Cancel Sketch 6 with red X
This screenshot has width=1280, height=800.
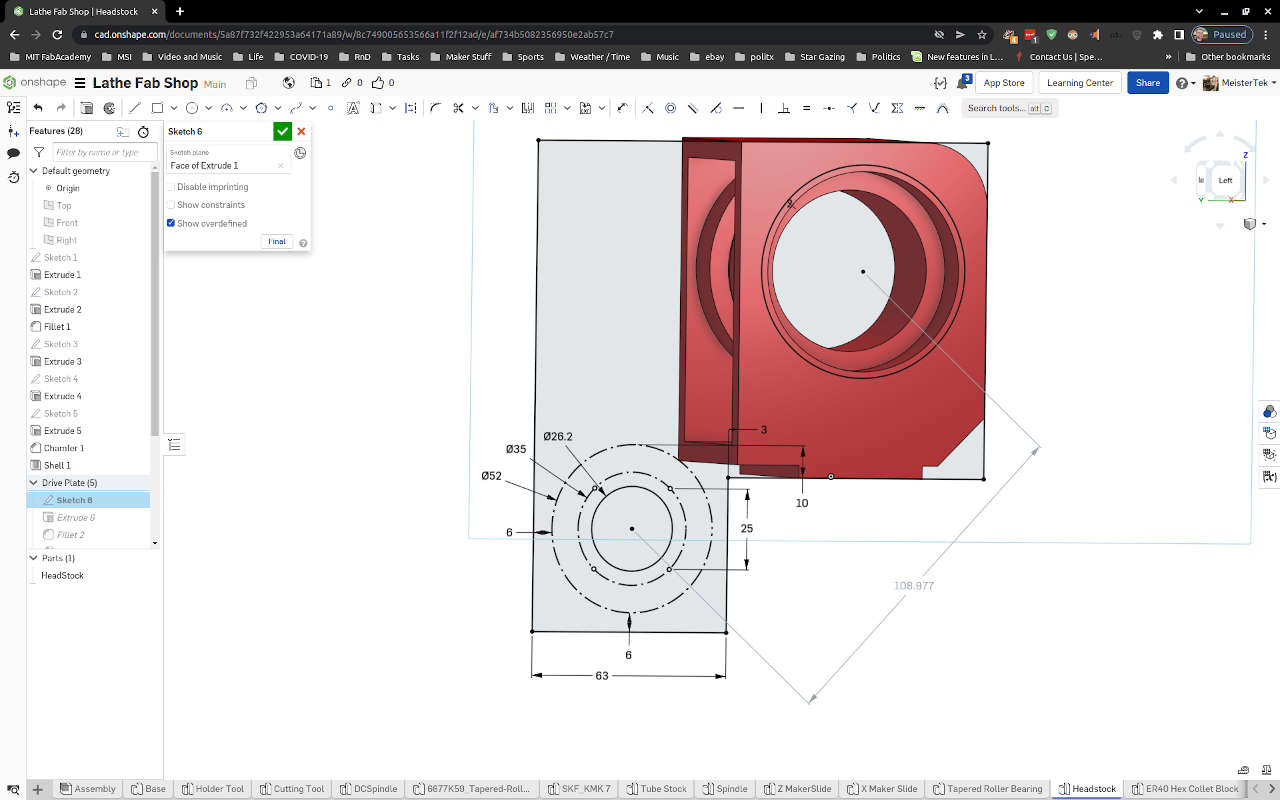pos(301,131)
